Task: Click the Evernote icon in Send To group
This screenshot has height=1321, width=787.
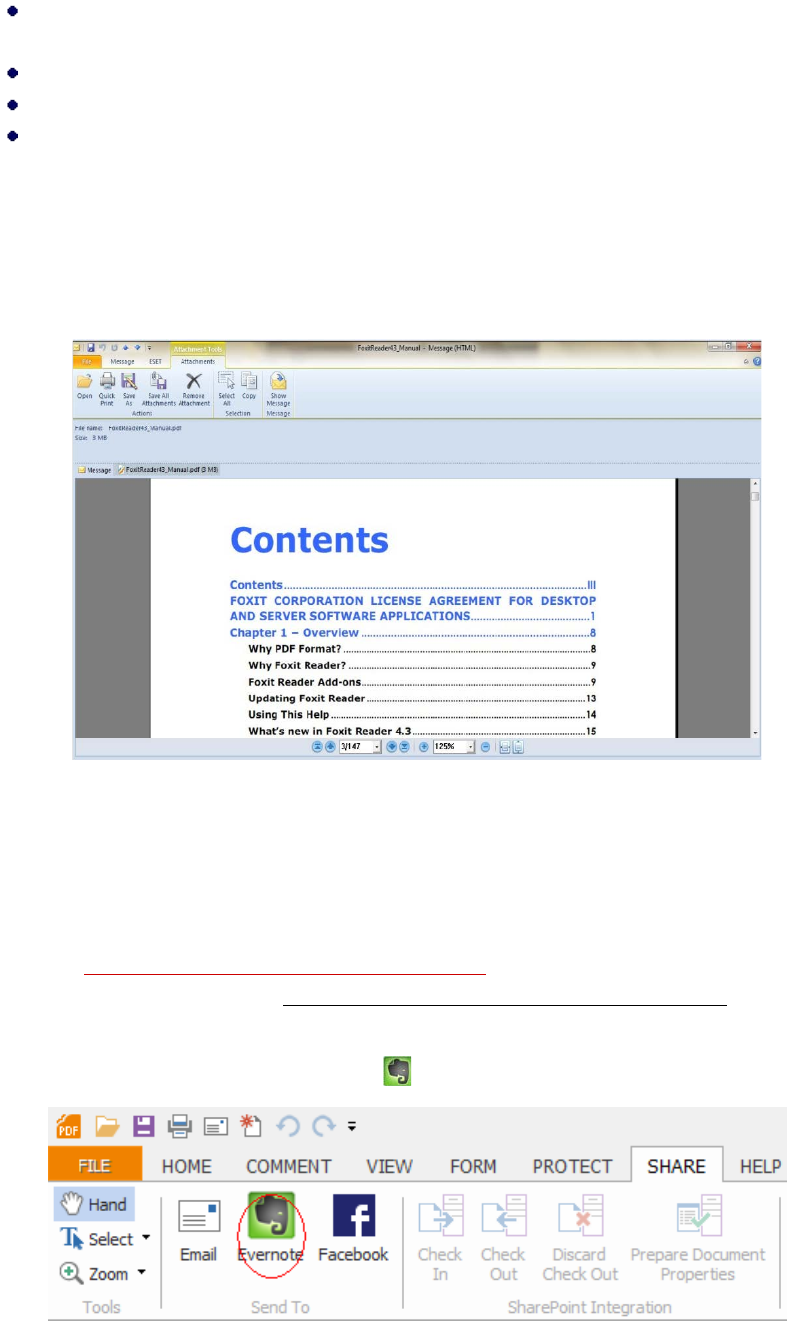Action: pyautogui.click(x=271, y=1216)
